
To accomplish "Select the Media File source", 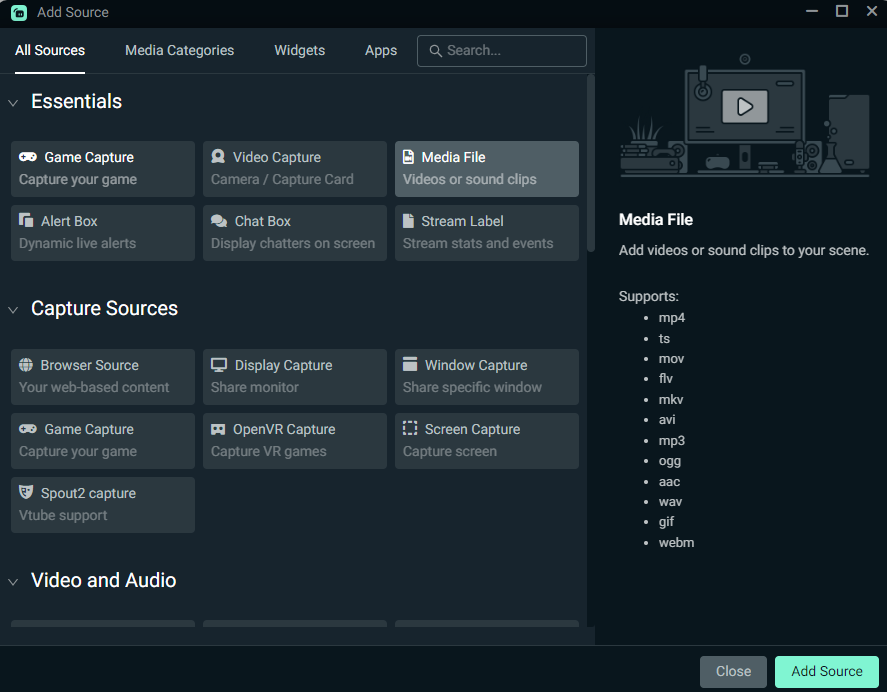I will (486, 168).
